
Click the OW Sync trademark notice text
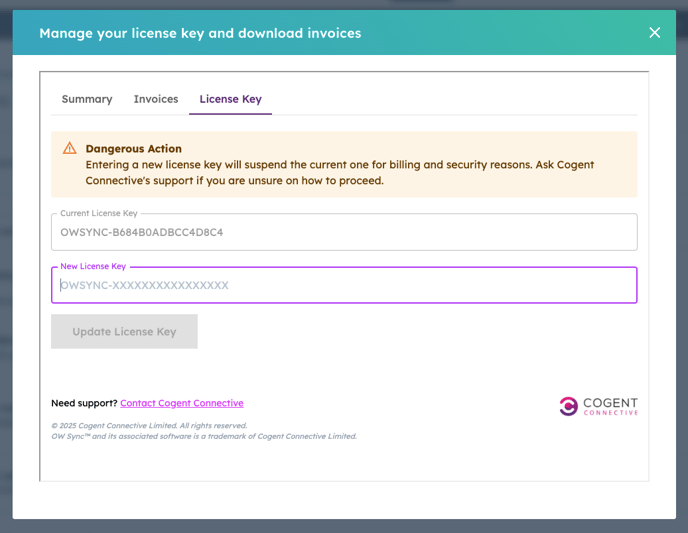click(x=204, y=436)
